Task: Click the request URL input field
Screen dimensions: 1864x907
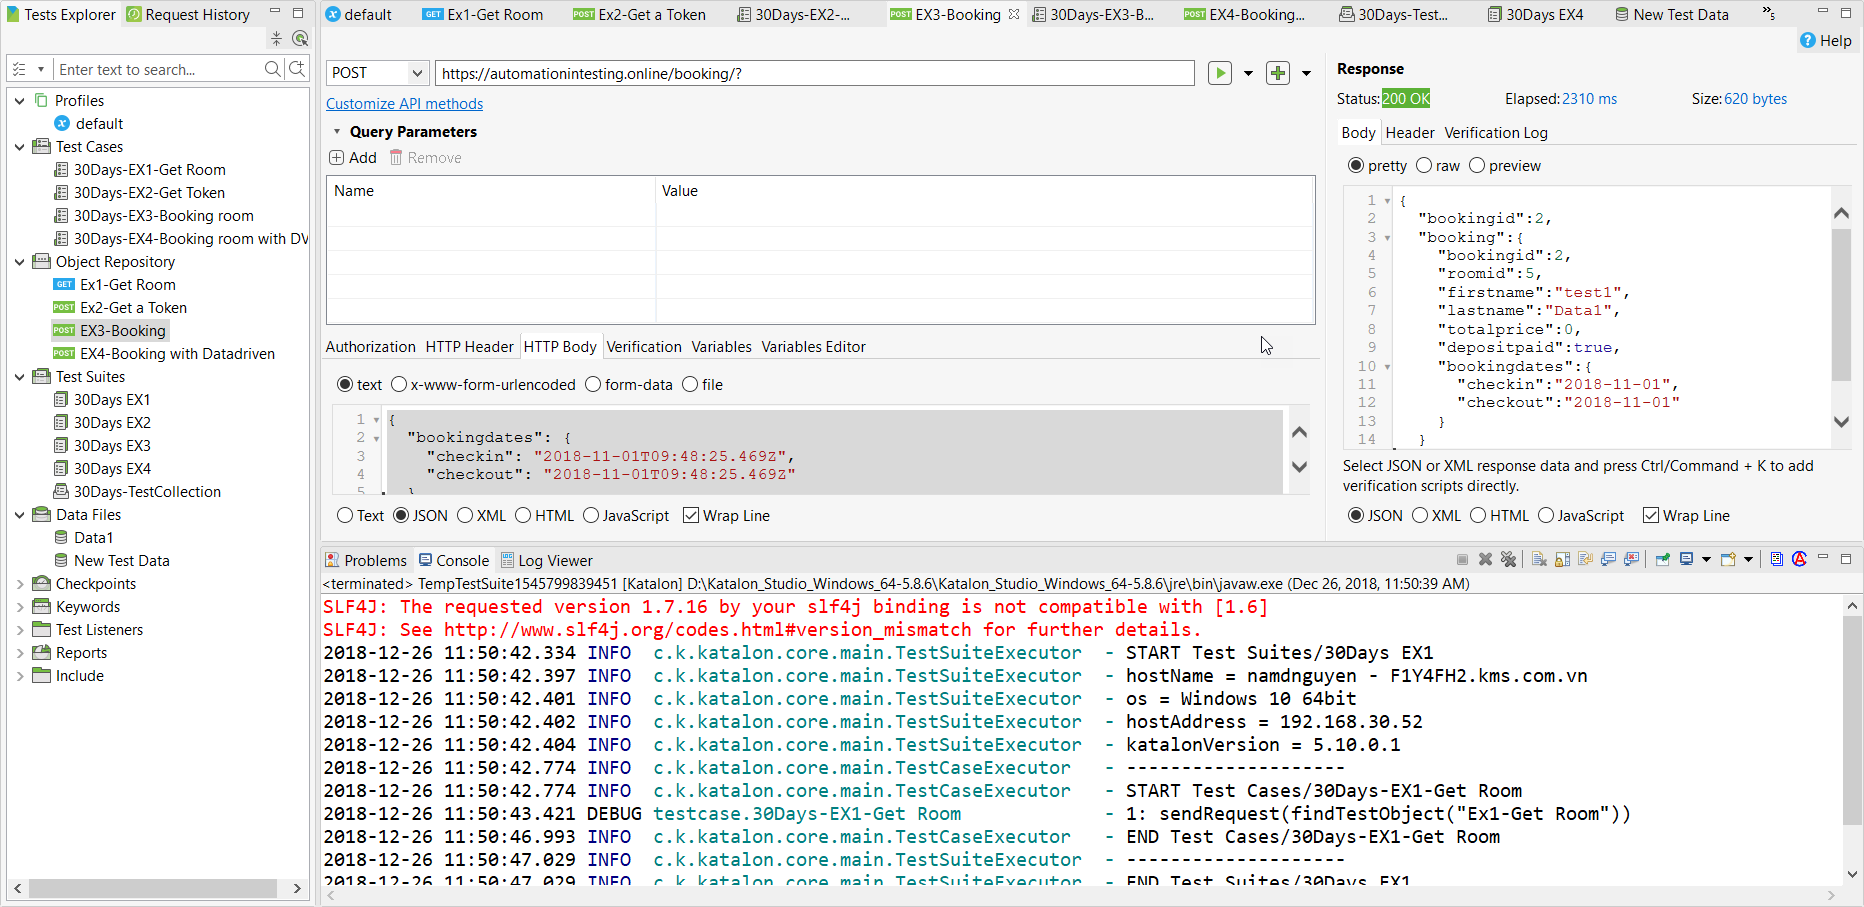Action: [814, 73]
